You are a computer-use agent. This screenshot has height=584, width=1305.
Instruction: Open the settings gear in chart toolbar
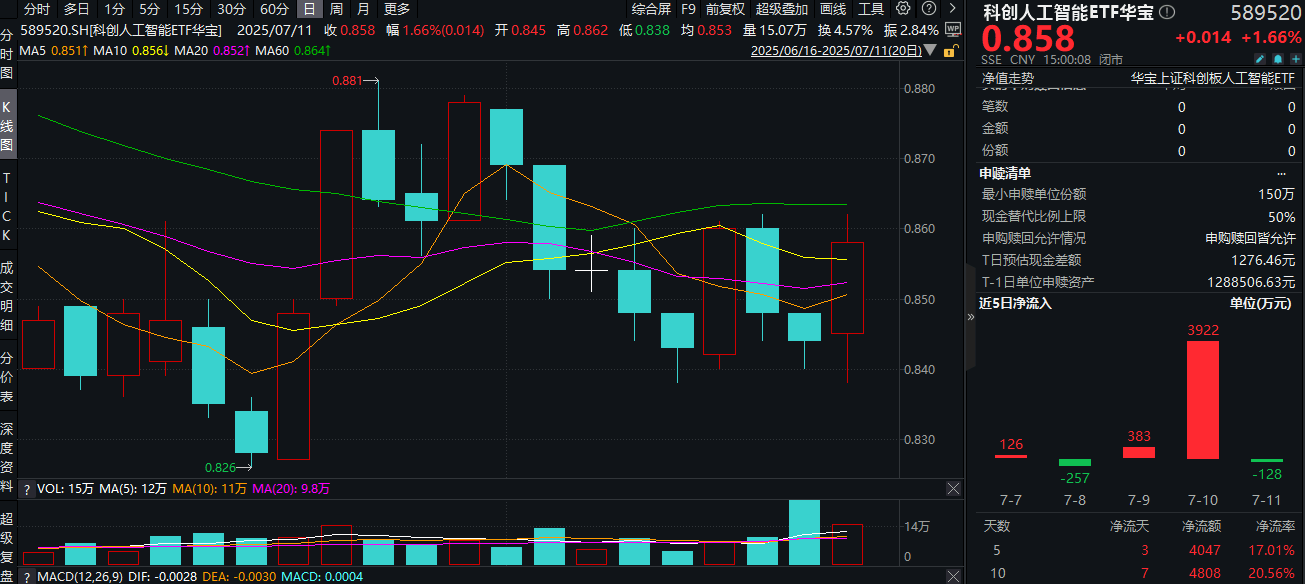[x=901, y=9]
